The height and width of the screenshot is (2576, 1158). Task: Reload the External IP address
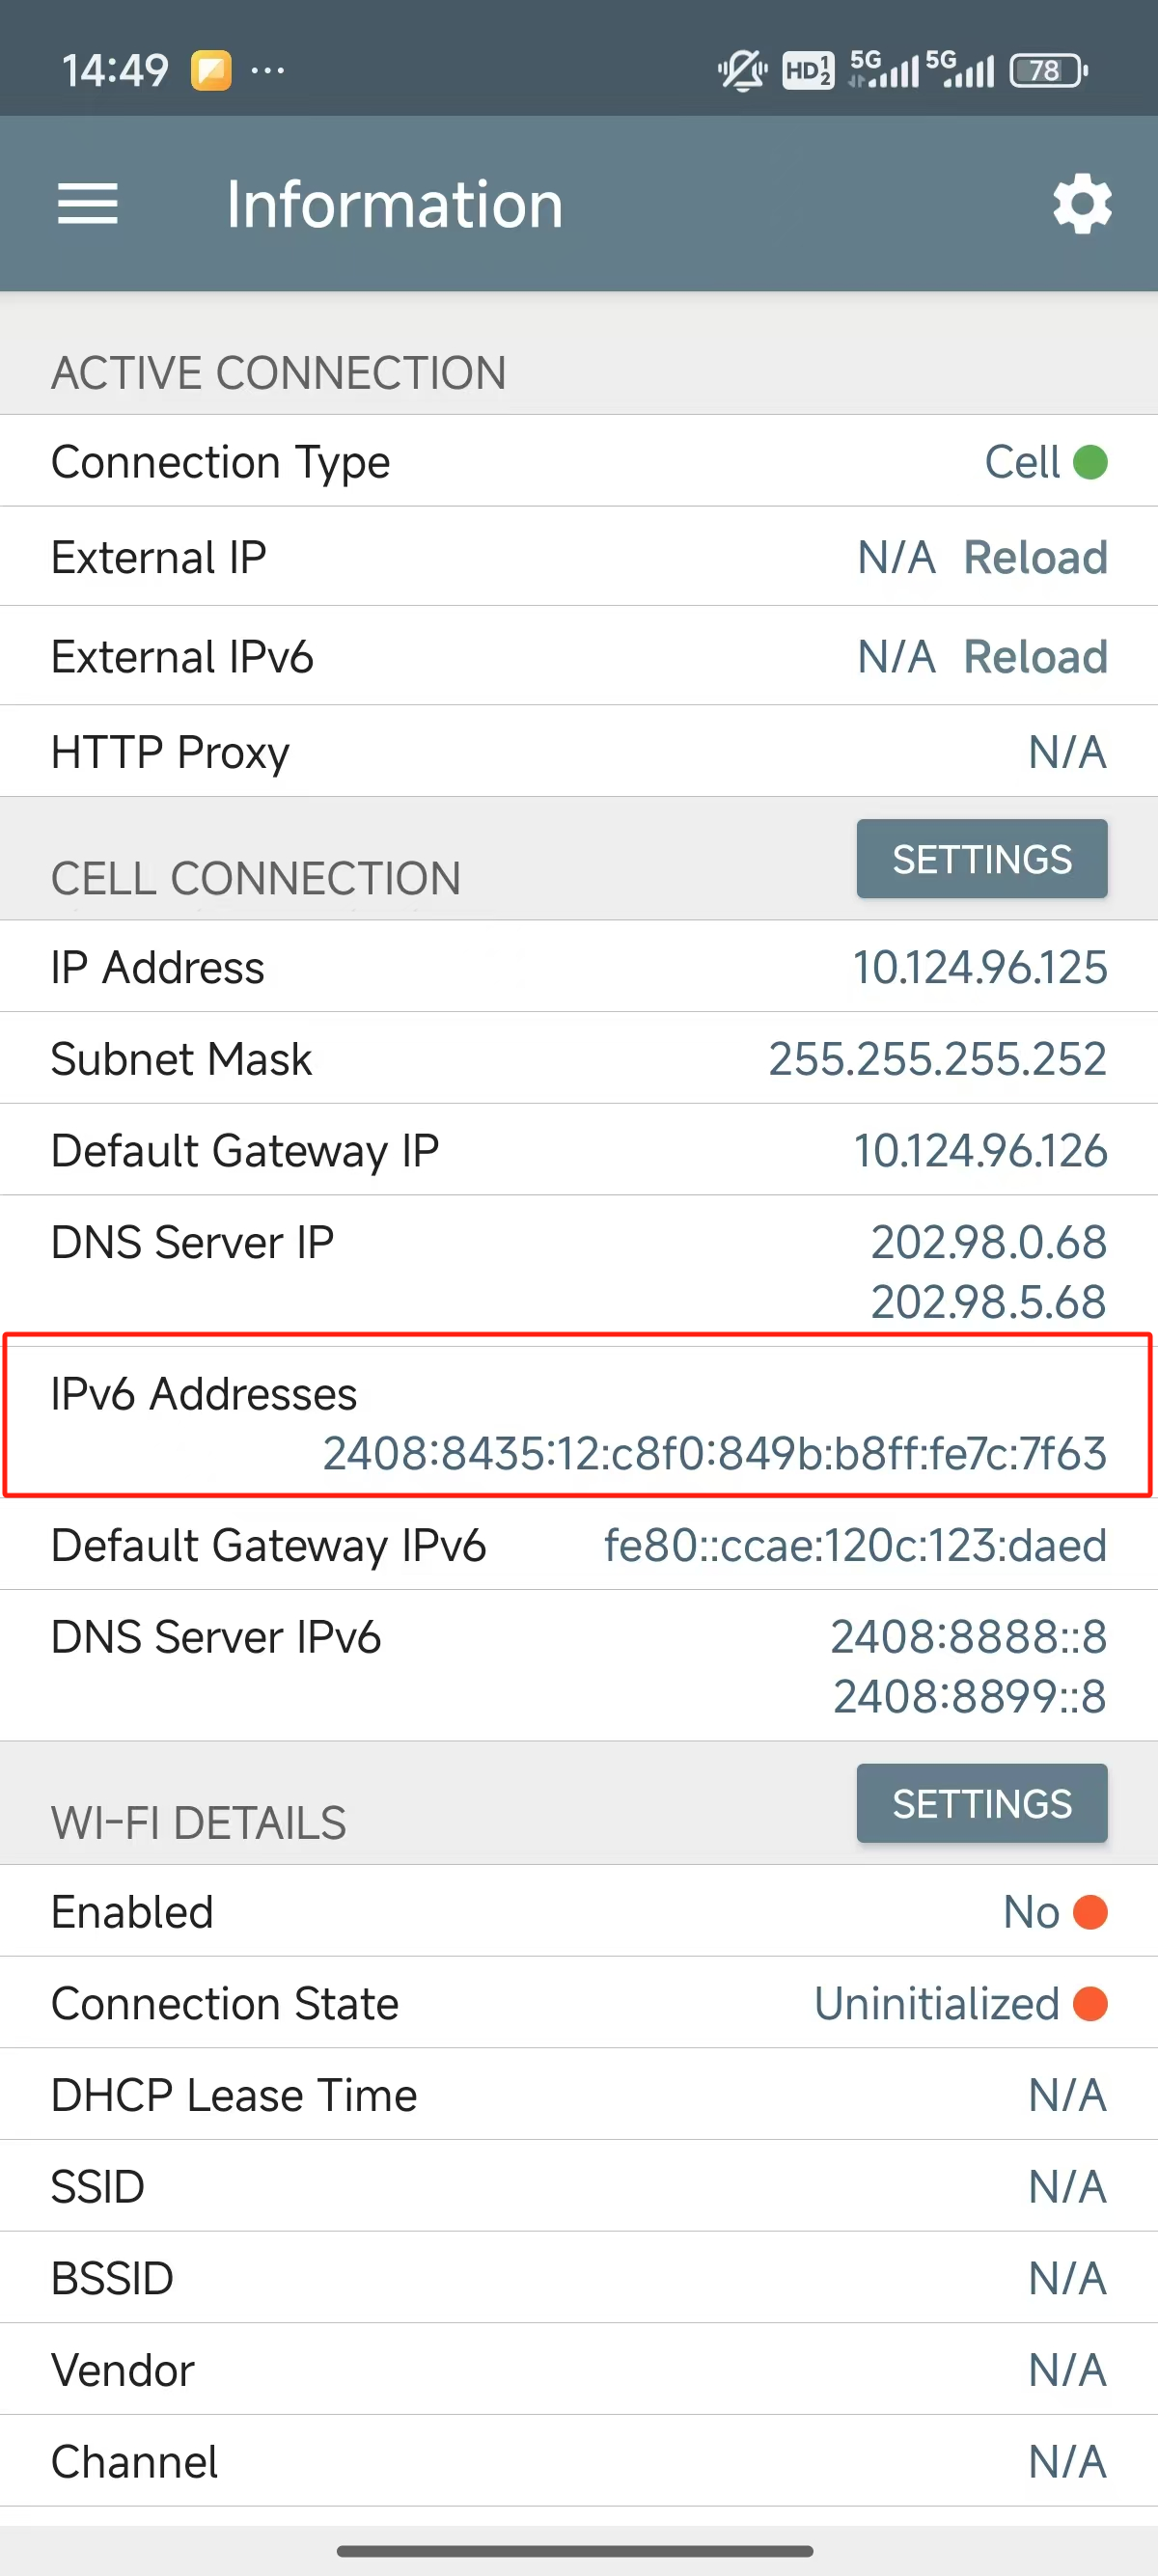1035,557
